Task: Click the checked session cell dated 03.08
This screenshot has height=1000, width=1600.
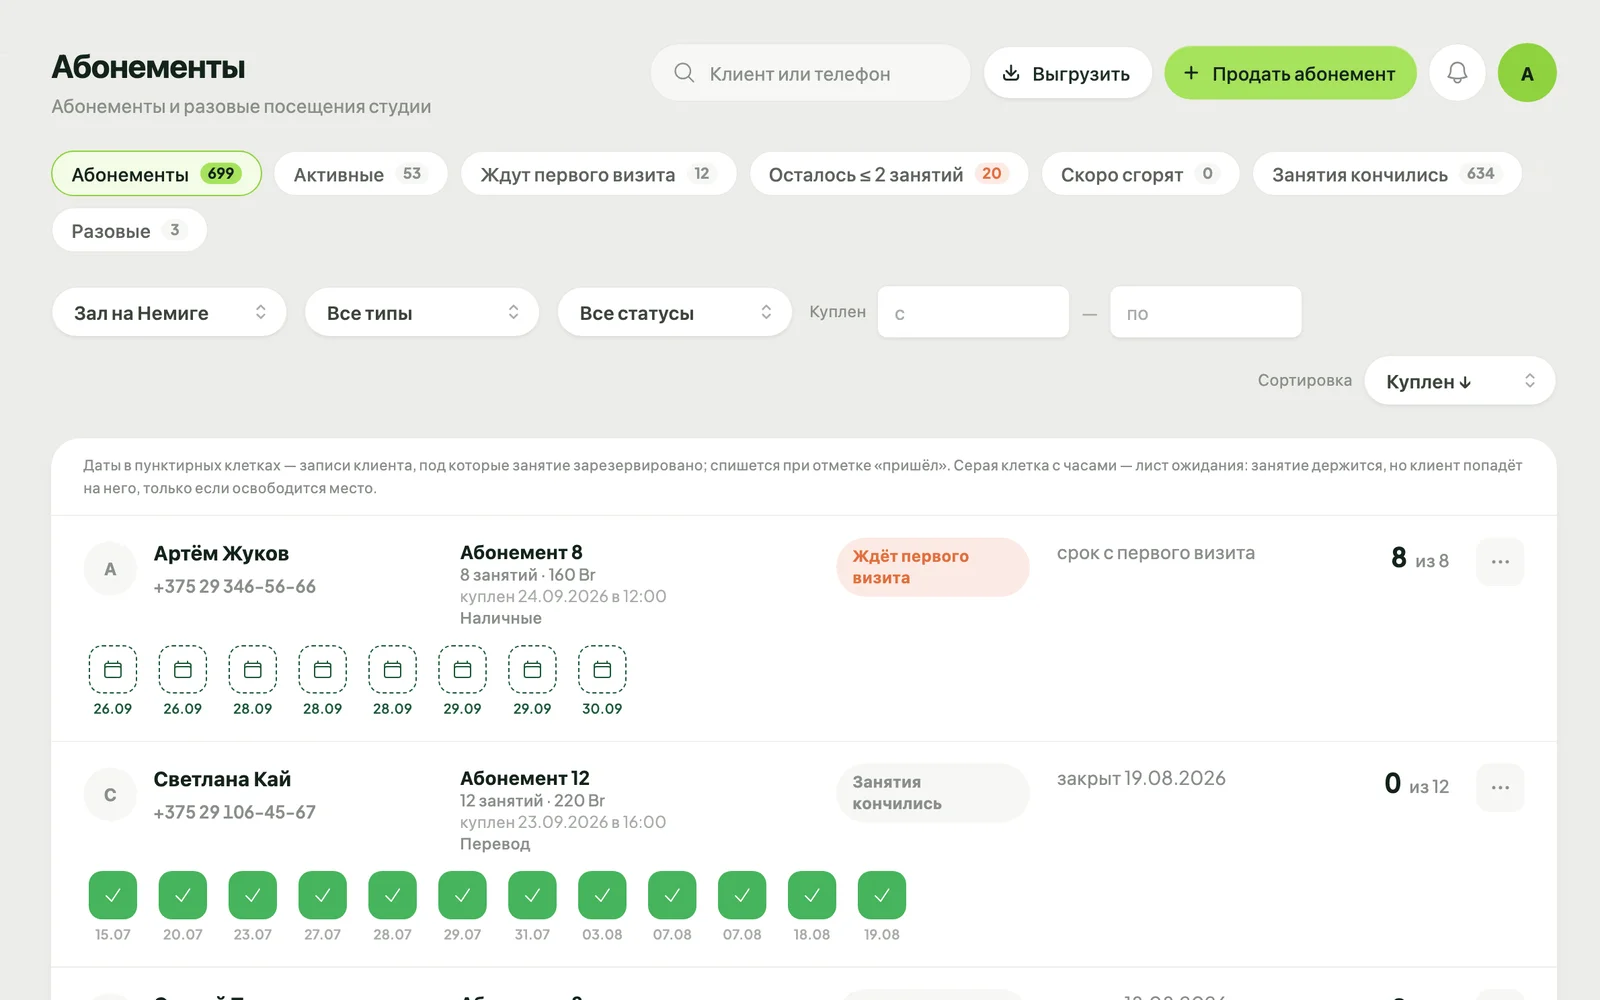Action: click(x=603, y=895)
